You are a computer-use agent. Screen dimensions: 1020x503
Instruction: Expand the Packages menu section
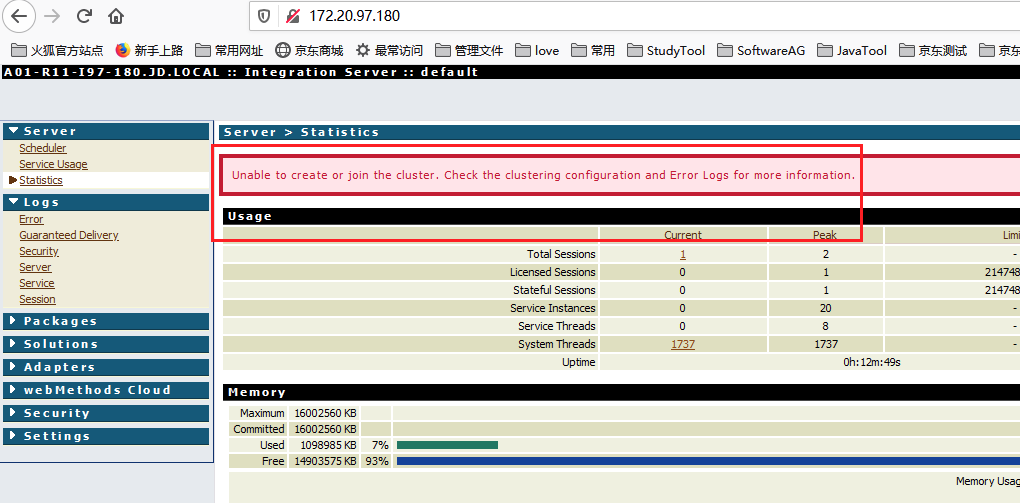(106, 321)
